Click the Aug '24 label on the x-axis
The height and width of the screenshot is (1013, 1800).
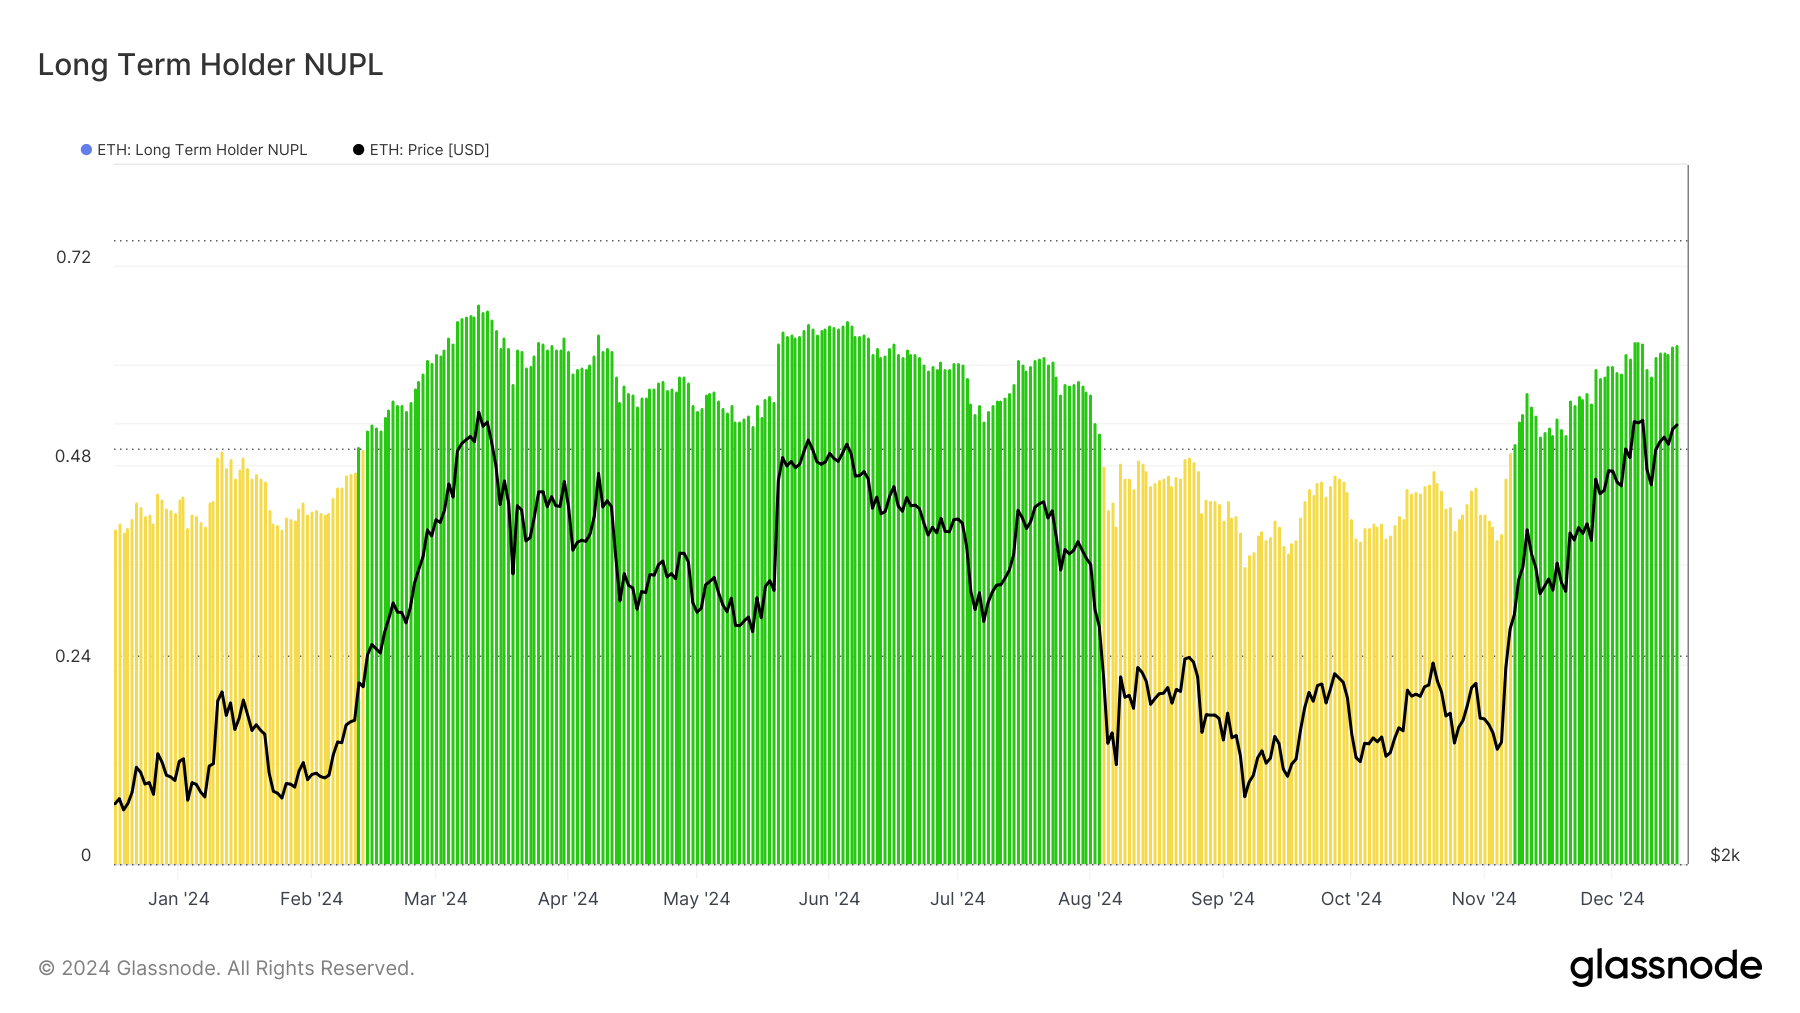(1092, 898)
